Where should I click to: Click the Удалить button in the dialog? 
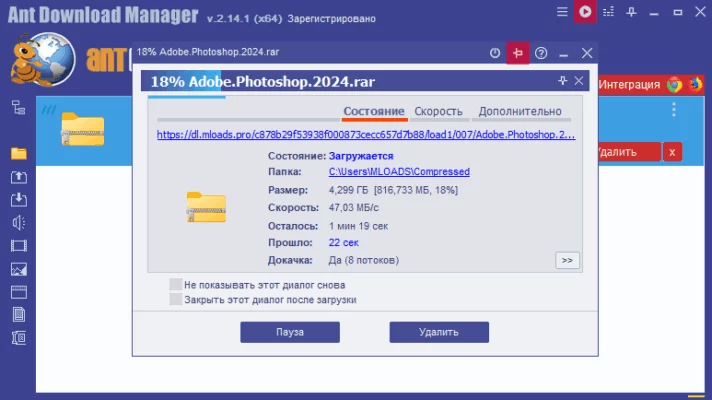tap(439, 332)
